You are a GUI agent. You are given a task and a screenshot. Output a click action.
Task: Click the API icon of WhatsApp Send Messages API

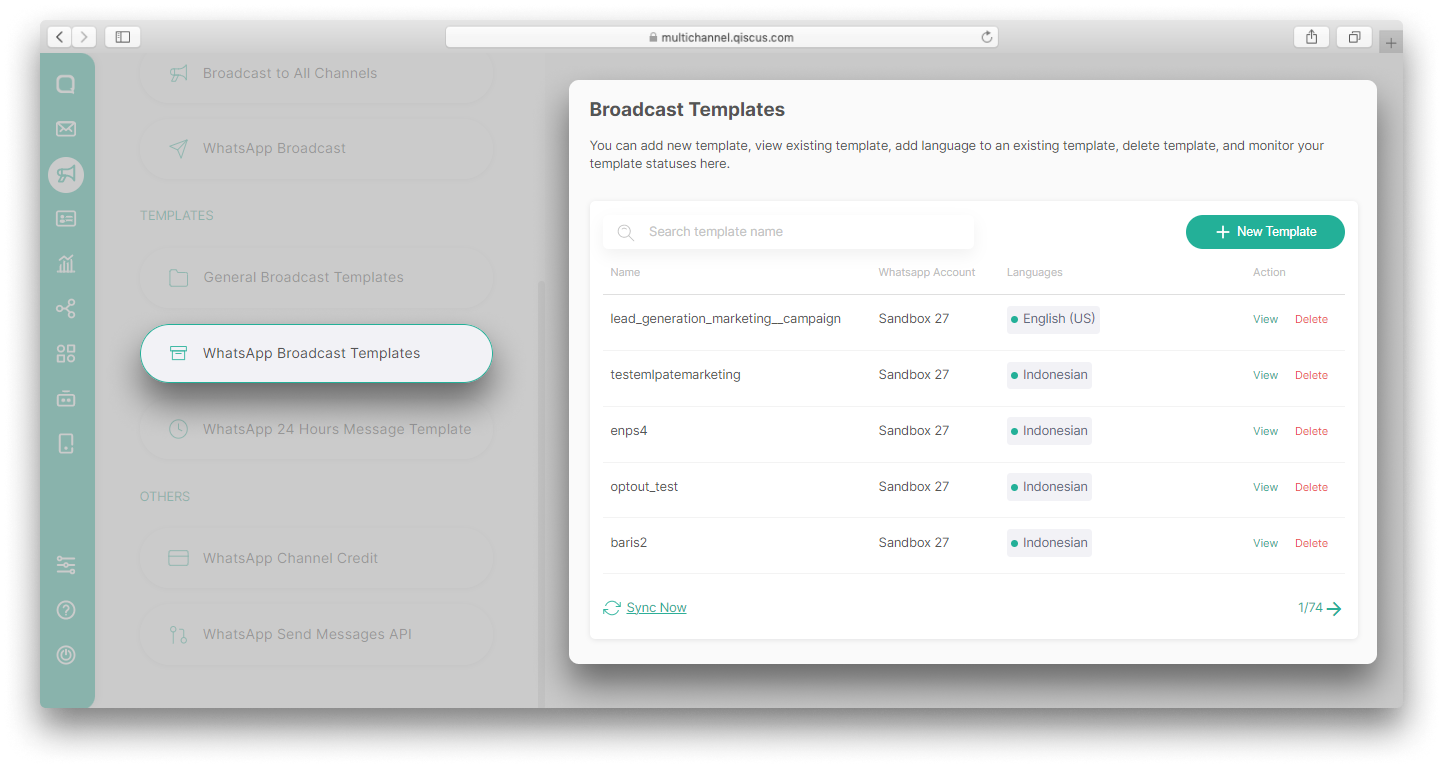(x=179, y=634)
